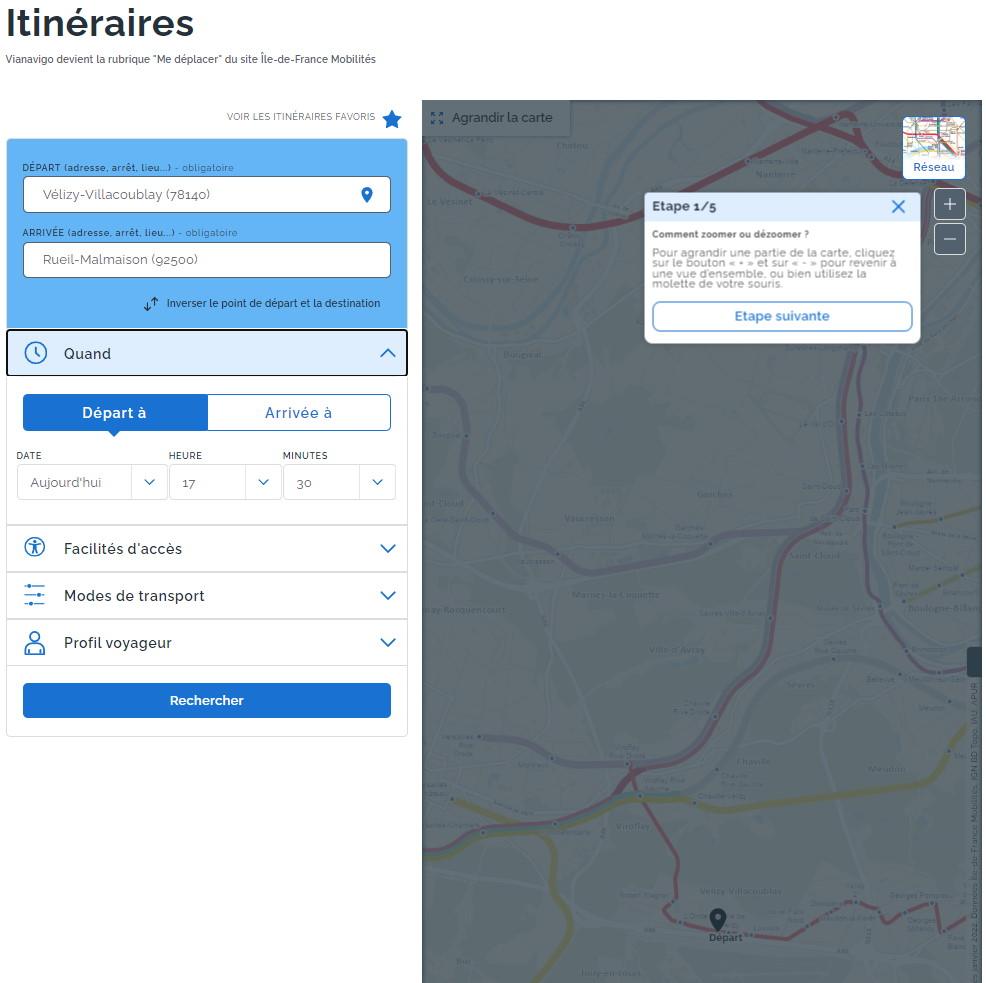Viewport: 986px width, 983px height.
Task: Close the Etape 1/5 tutorial popup
Action: pyautogui.click(x=898, y=207)
